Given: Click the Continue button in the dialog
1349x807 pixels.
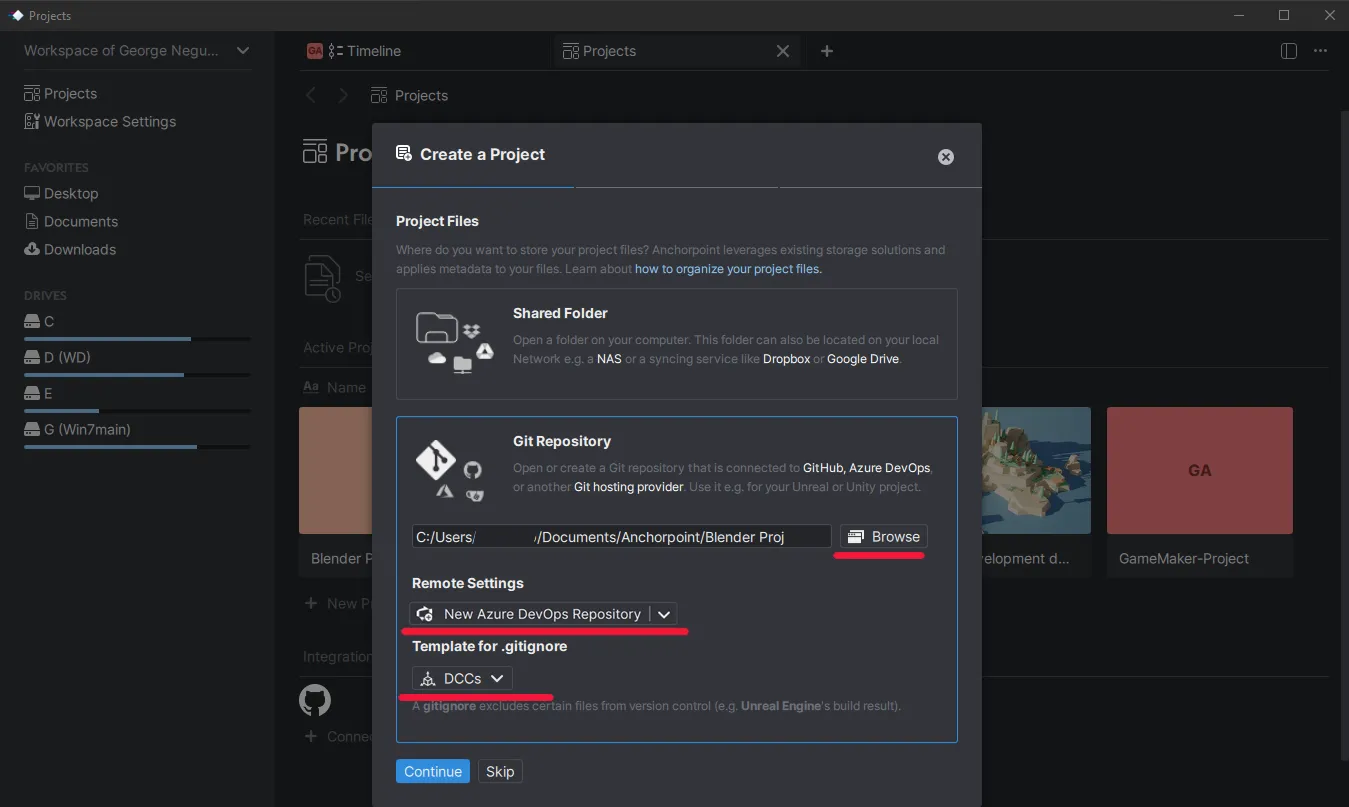Looking at the screenshot, I should pos(432,771).
